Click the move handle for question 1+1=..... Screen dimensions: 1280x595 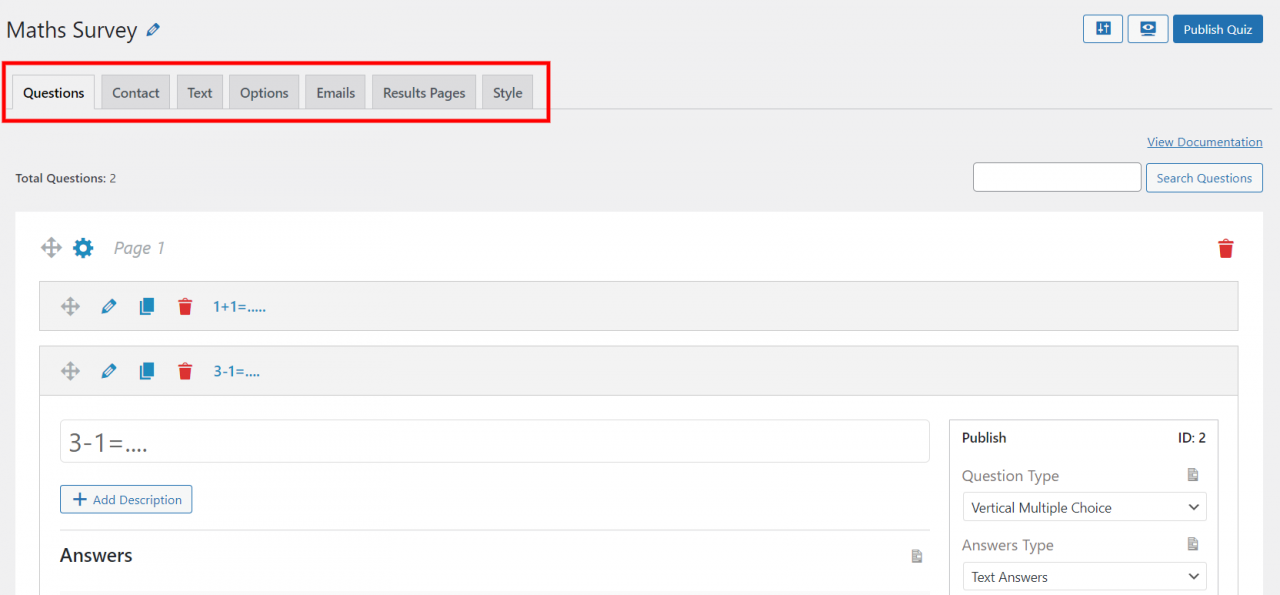[x=70, y=306]
